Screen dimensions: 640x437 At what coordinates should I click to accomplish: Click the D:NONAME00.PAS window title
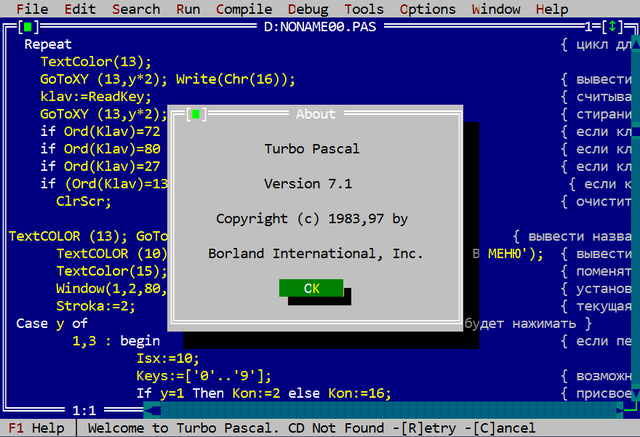coord(320,27)
